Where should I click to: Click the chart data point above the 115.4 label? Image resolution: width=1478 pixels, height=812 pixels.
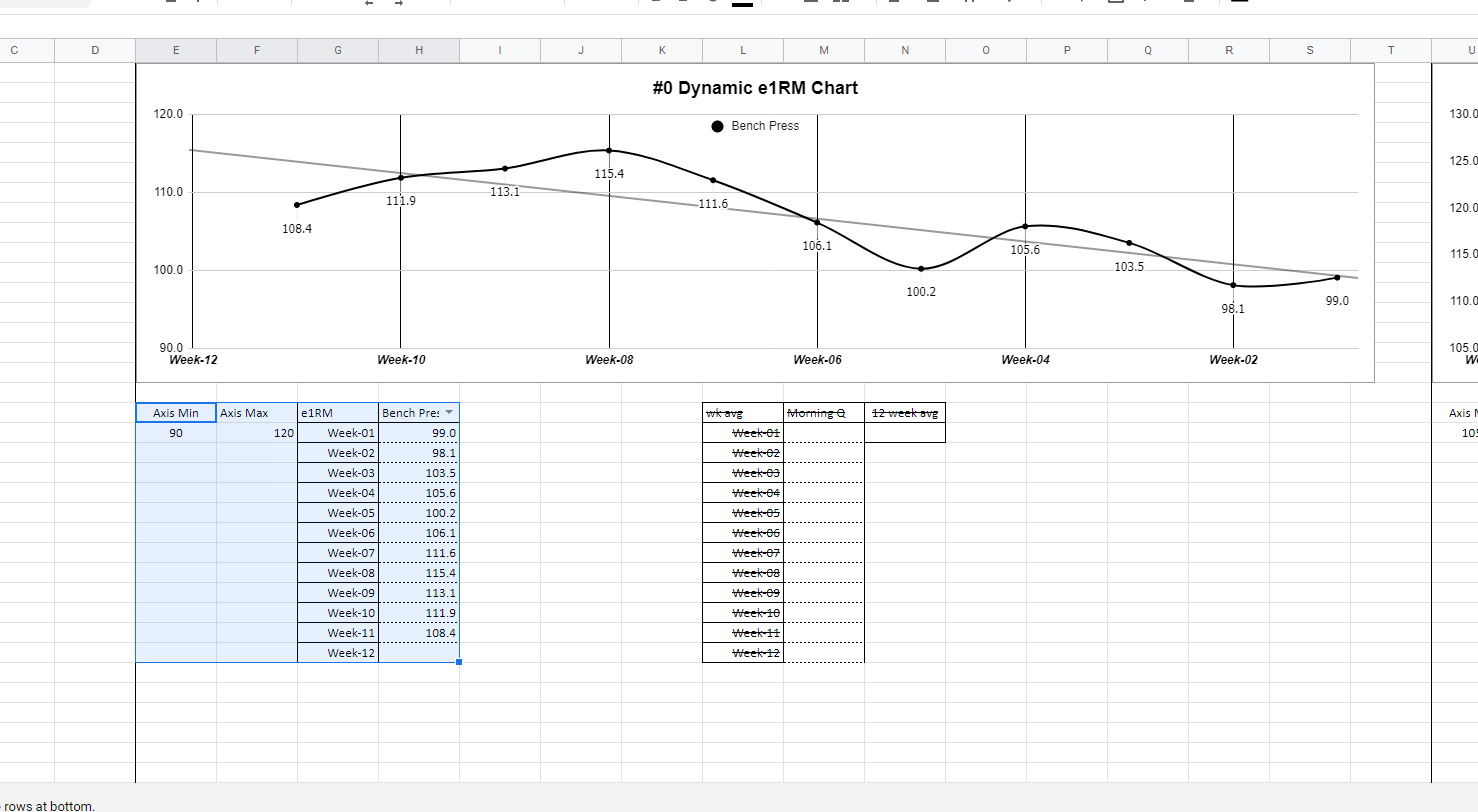(x=609, y=150)
